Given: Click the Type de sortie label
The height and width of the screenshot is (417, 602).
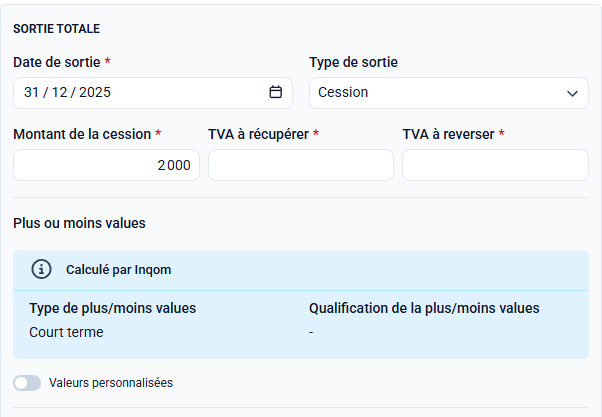Looking at the screenshot, I should tap(353, 62).
